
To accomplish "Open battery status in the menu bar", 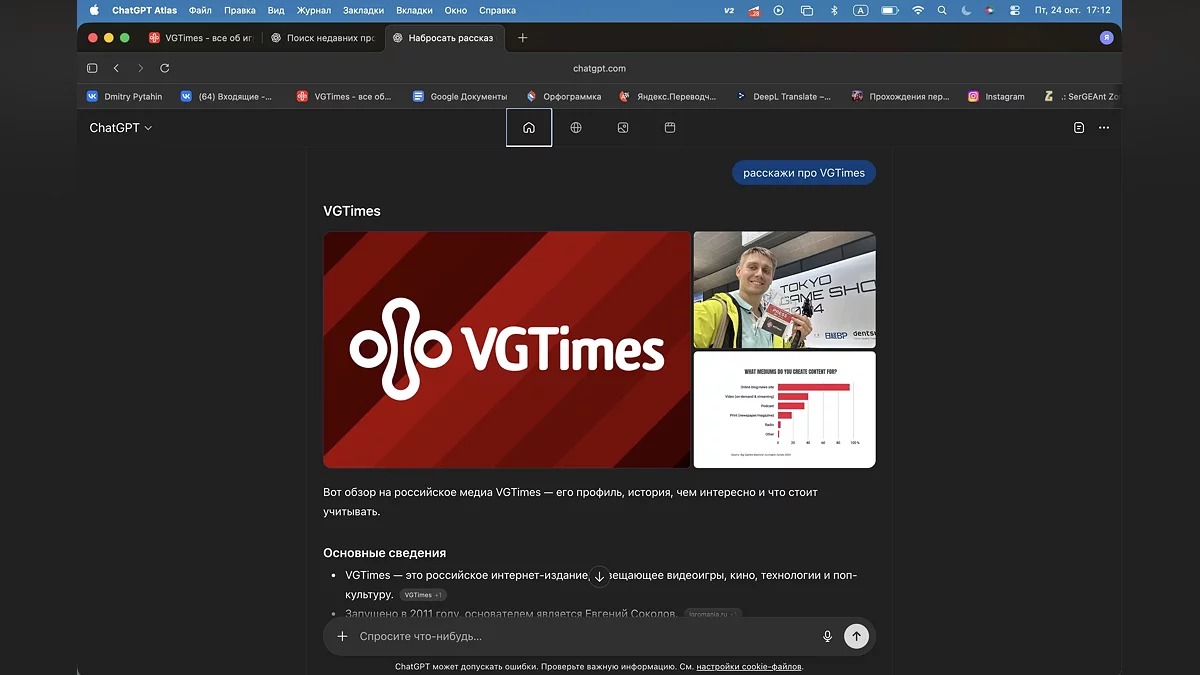I will pos(889,10).
